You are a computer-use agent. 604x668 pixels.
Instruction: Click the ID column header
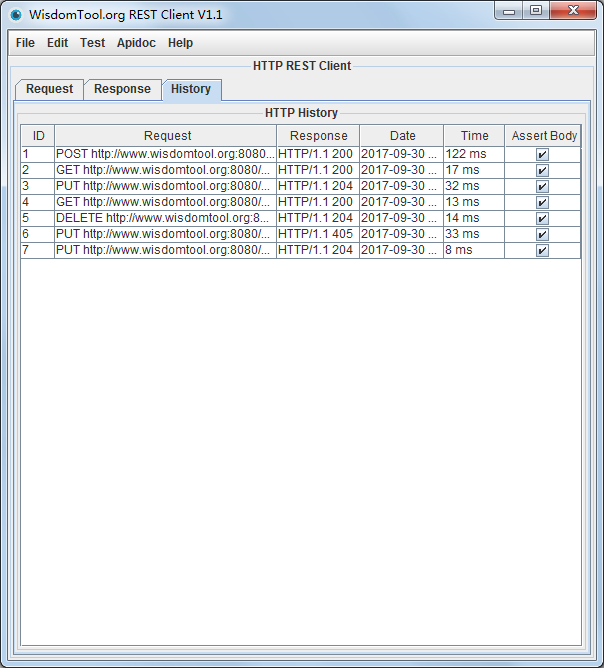(x=38, y=135)
